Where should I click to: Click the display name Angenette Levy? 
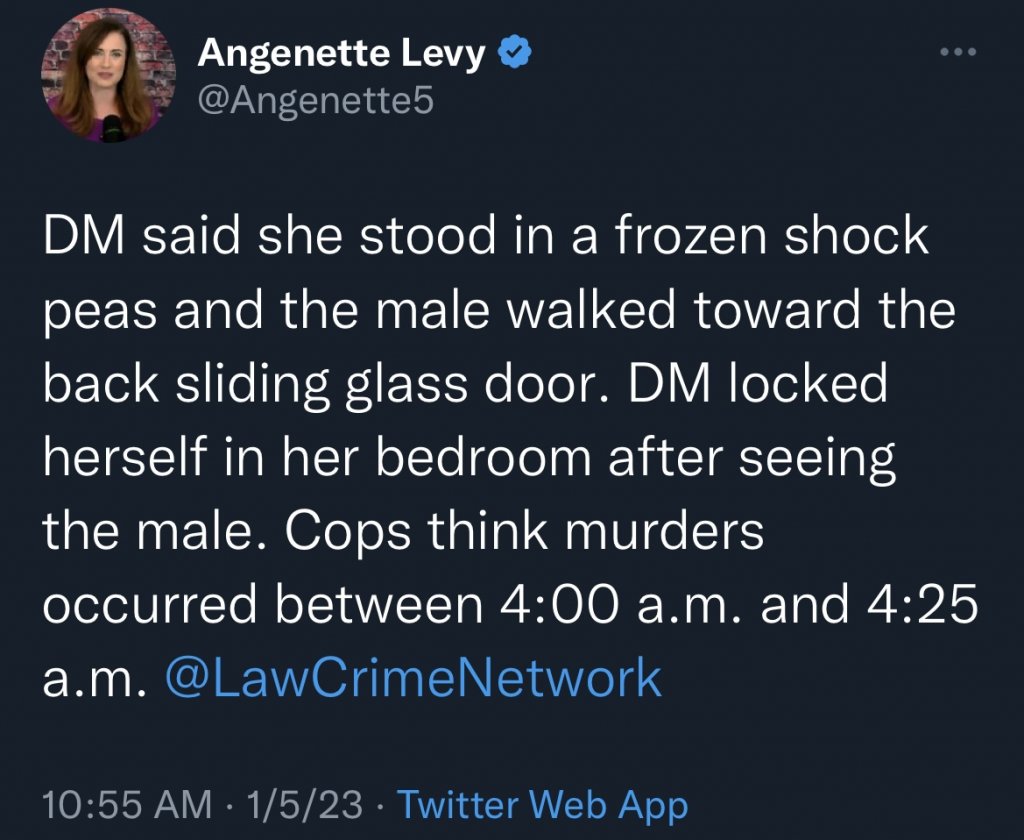point(342,53)
